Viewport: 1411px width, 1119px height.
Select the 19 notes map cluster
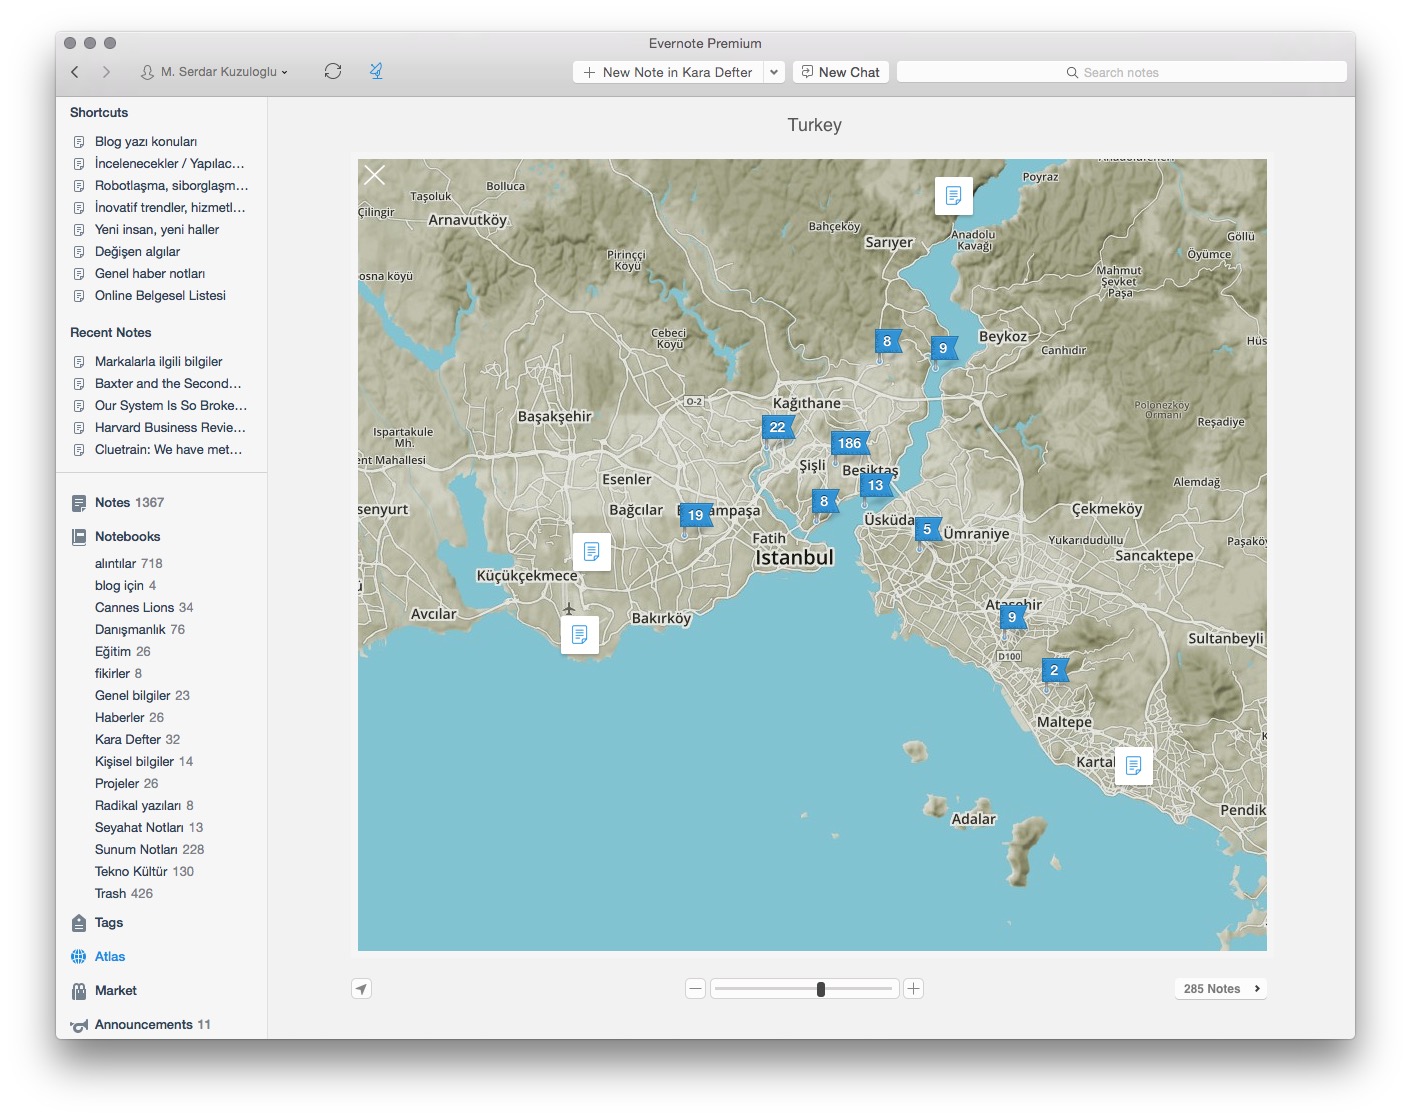click(x=696, y=516)
